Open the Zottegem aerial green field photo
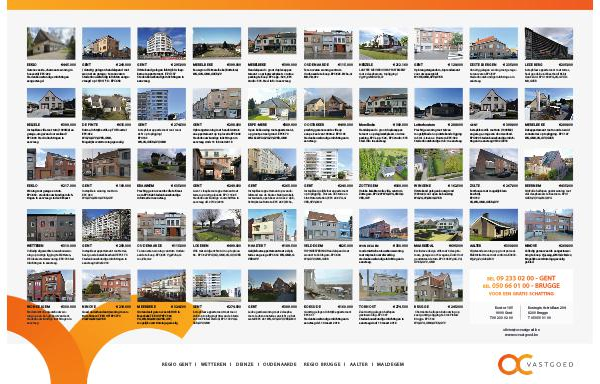The image size is (600, 384). click(x=383, y=164)
